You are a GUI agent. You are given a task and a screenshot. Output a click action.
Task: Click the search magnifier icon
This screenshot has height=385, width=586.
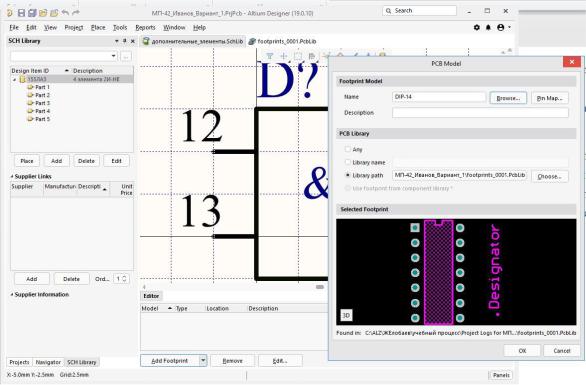click(x=388, y=10)
